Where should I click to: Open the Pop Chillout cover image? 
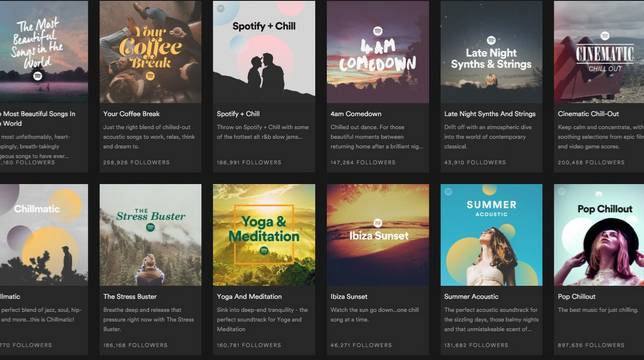pyautogui.click(x=599, y=235)
